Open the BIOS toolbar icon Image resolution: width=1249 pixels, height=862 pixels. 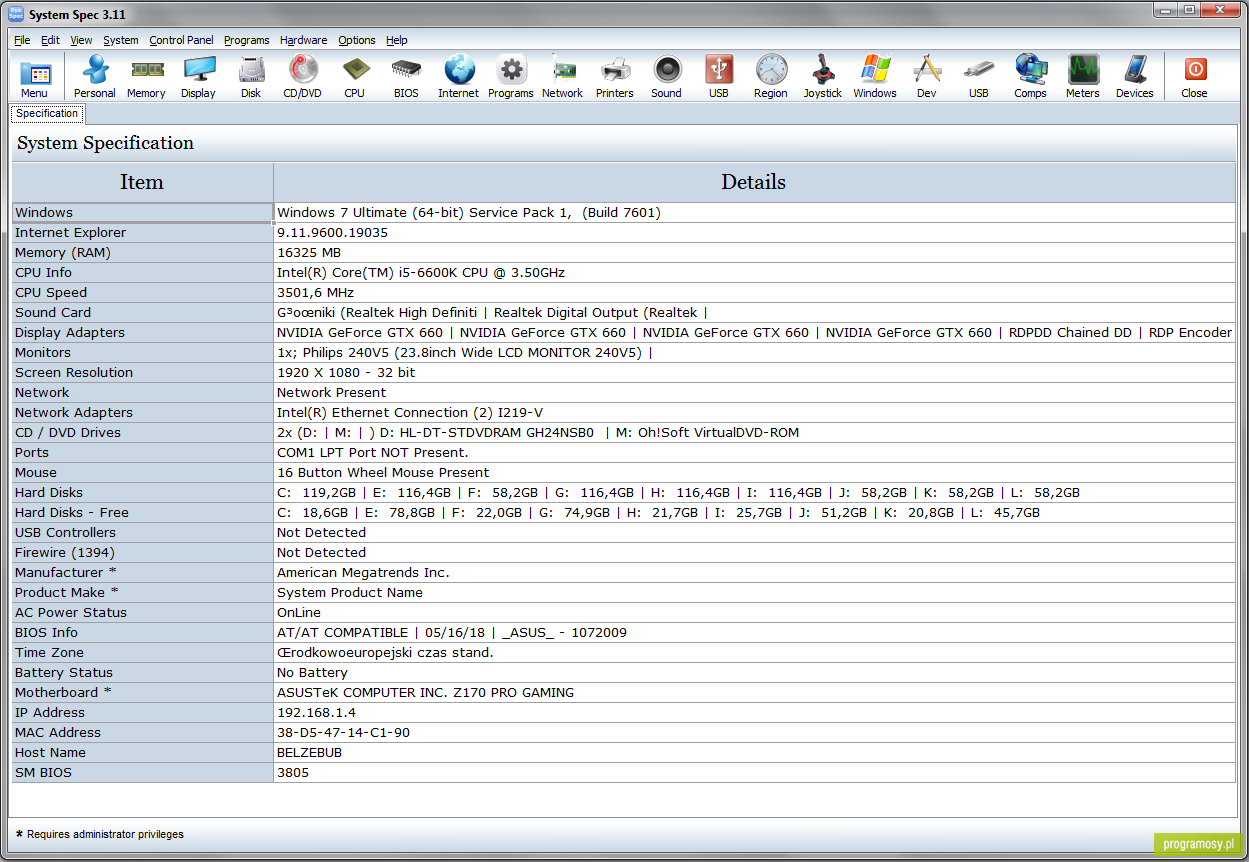(x=406, y=77)
